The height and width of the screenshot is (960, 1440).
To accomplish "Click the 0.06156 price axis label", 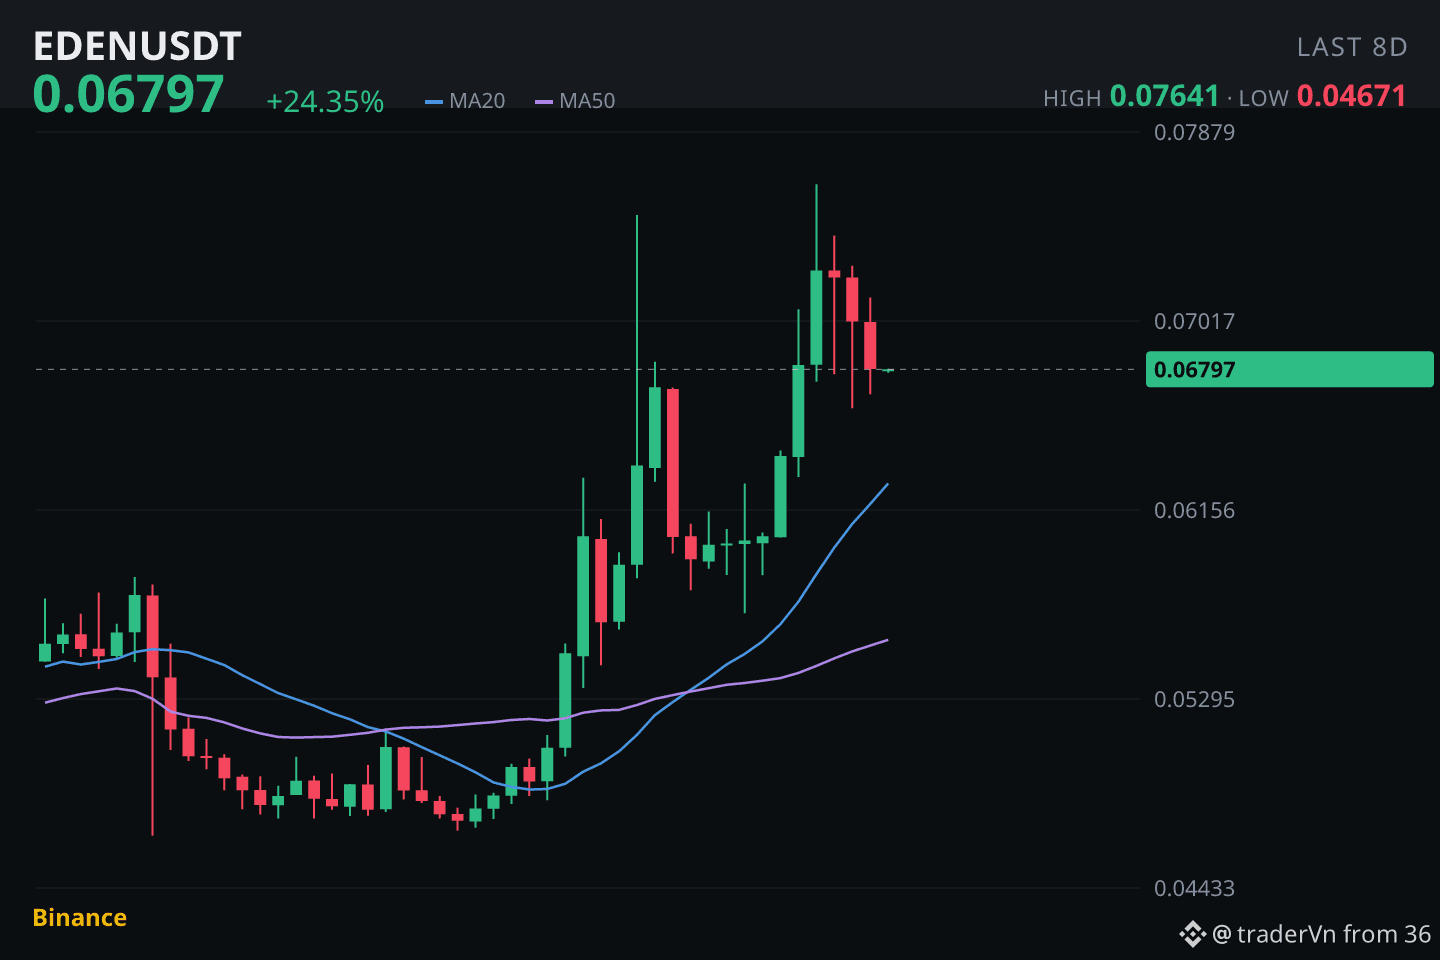I will tap(1194, 511).
